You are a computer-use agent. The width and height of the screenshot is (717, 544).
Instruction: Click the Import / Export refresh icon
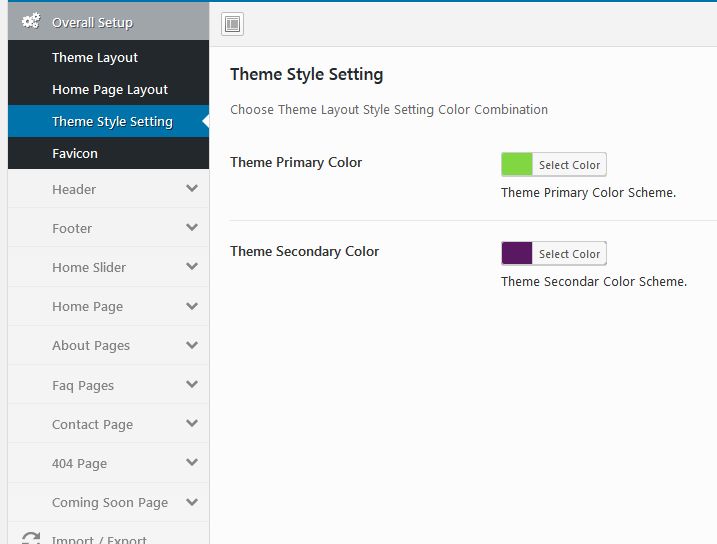[x=31, y=539]
